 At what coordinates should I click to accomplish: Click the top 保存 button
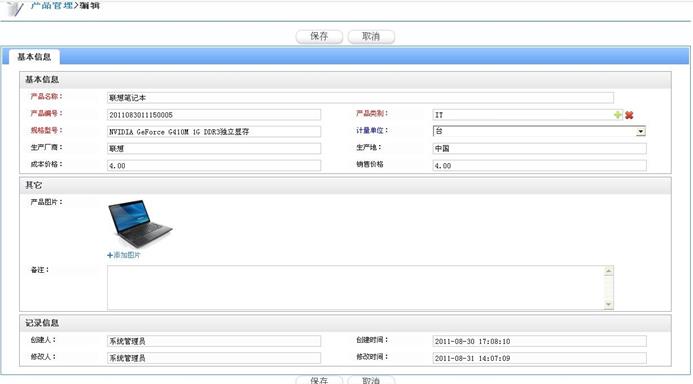click(319, 36)
